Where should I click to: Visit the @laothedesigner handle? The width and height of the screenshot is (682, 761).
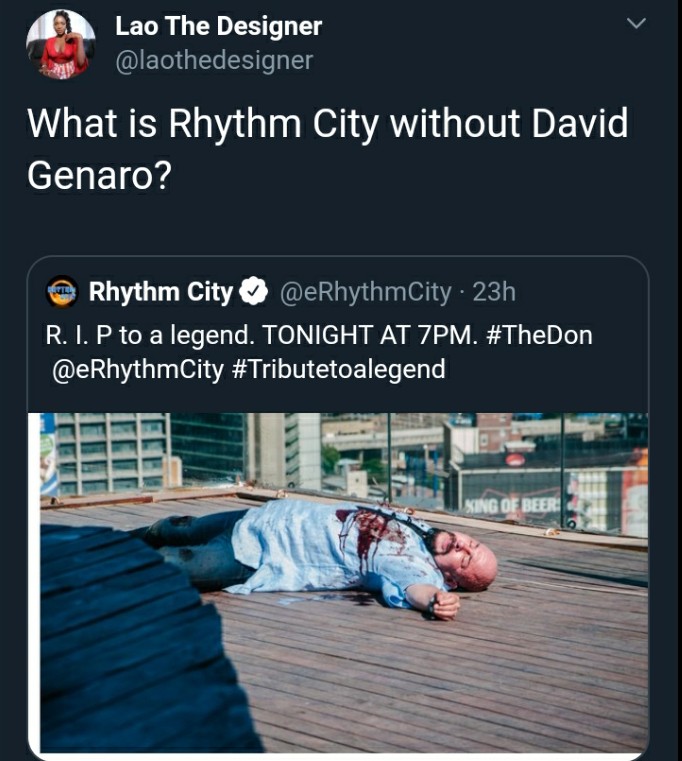coord(214,60)
